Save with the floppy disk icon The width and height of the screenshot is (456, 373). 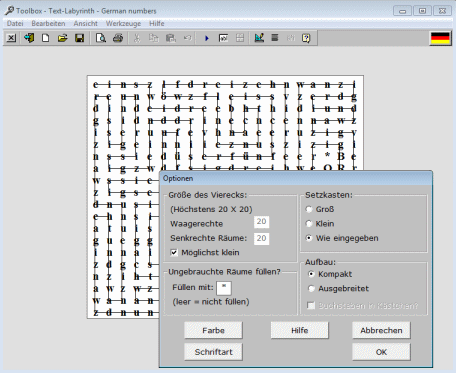click(79, 38)
